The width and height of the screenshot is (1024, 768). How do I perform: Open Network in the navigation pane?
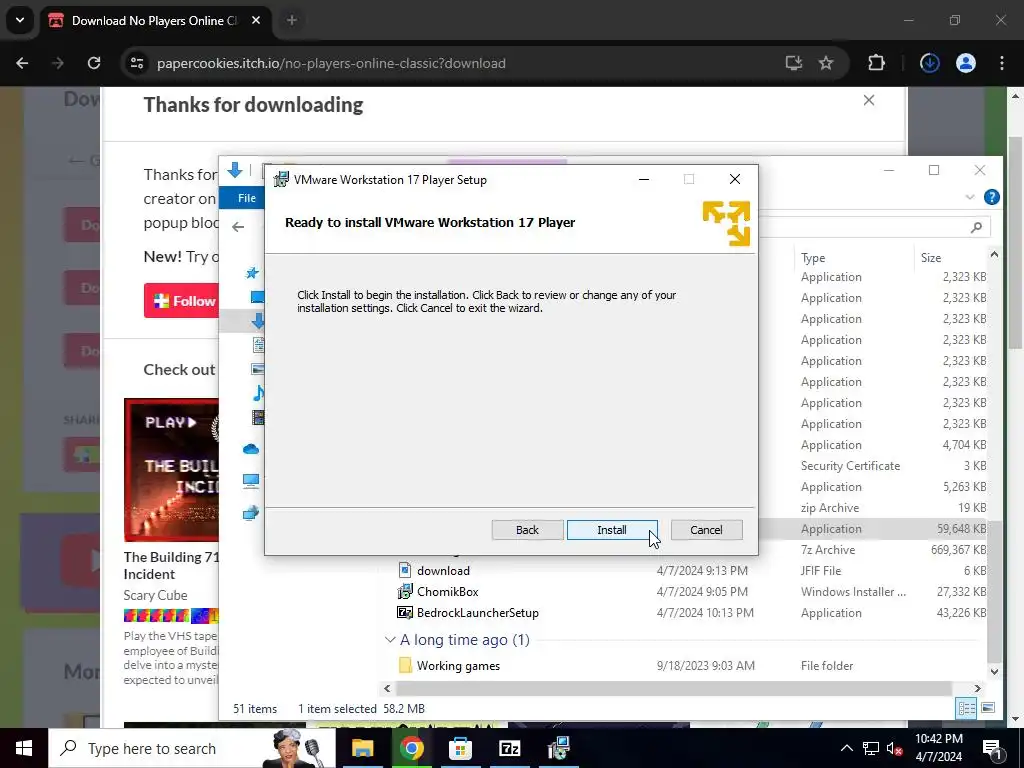tap(251, 513)
